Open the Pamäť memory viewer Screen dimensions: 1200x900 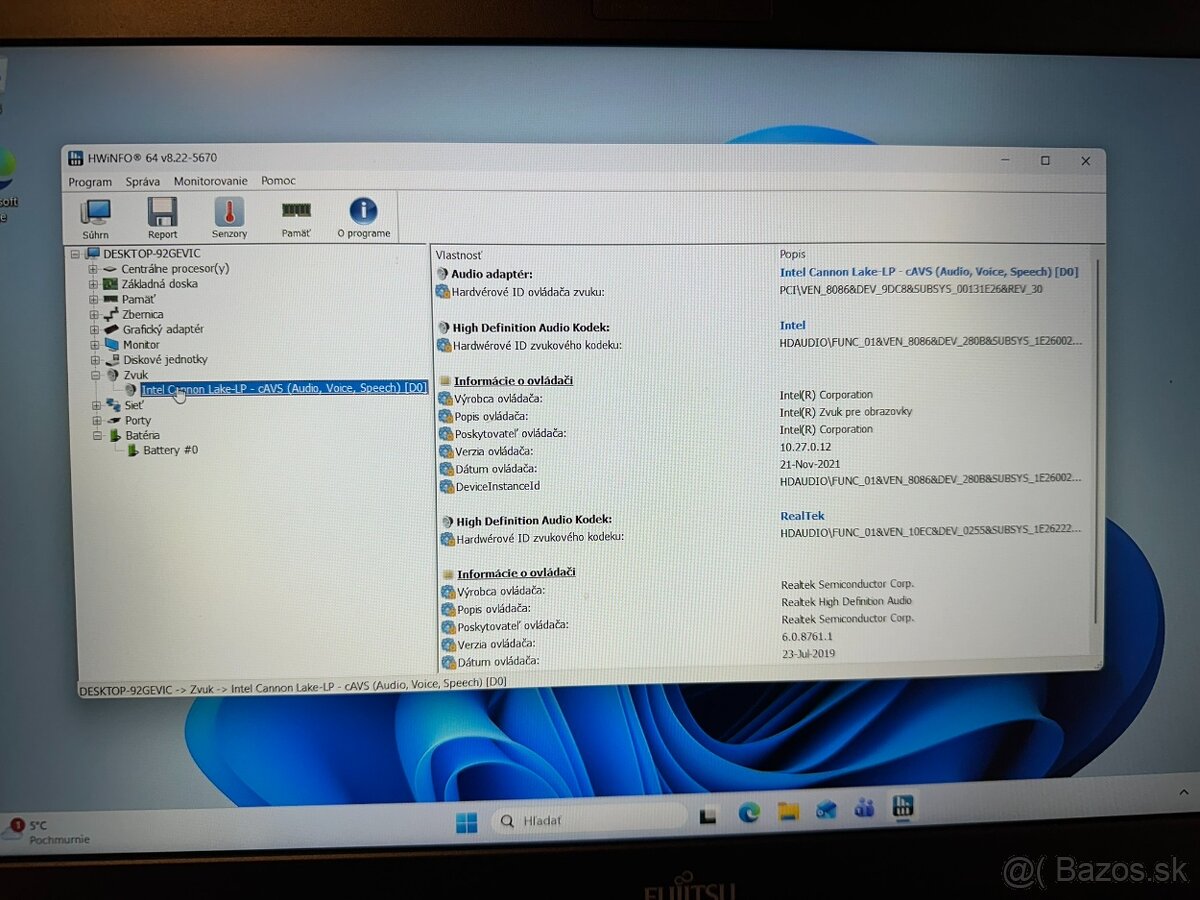point(296,216)
